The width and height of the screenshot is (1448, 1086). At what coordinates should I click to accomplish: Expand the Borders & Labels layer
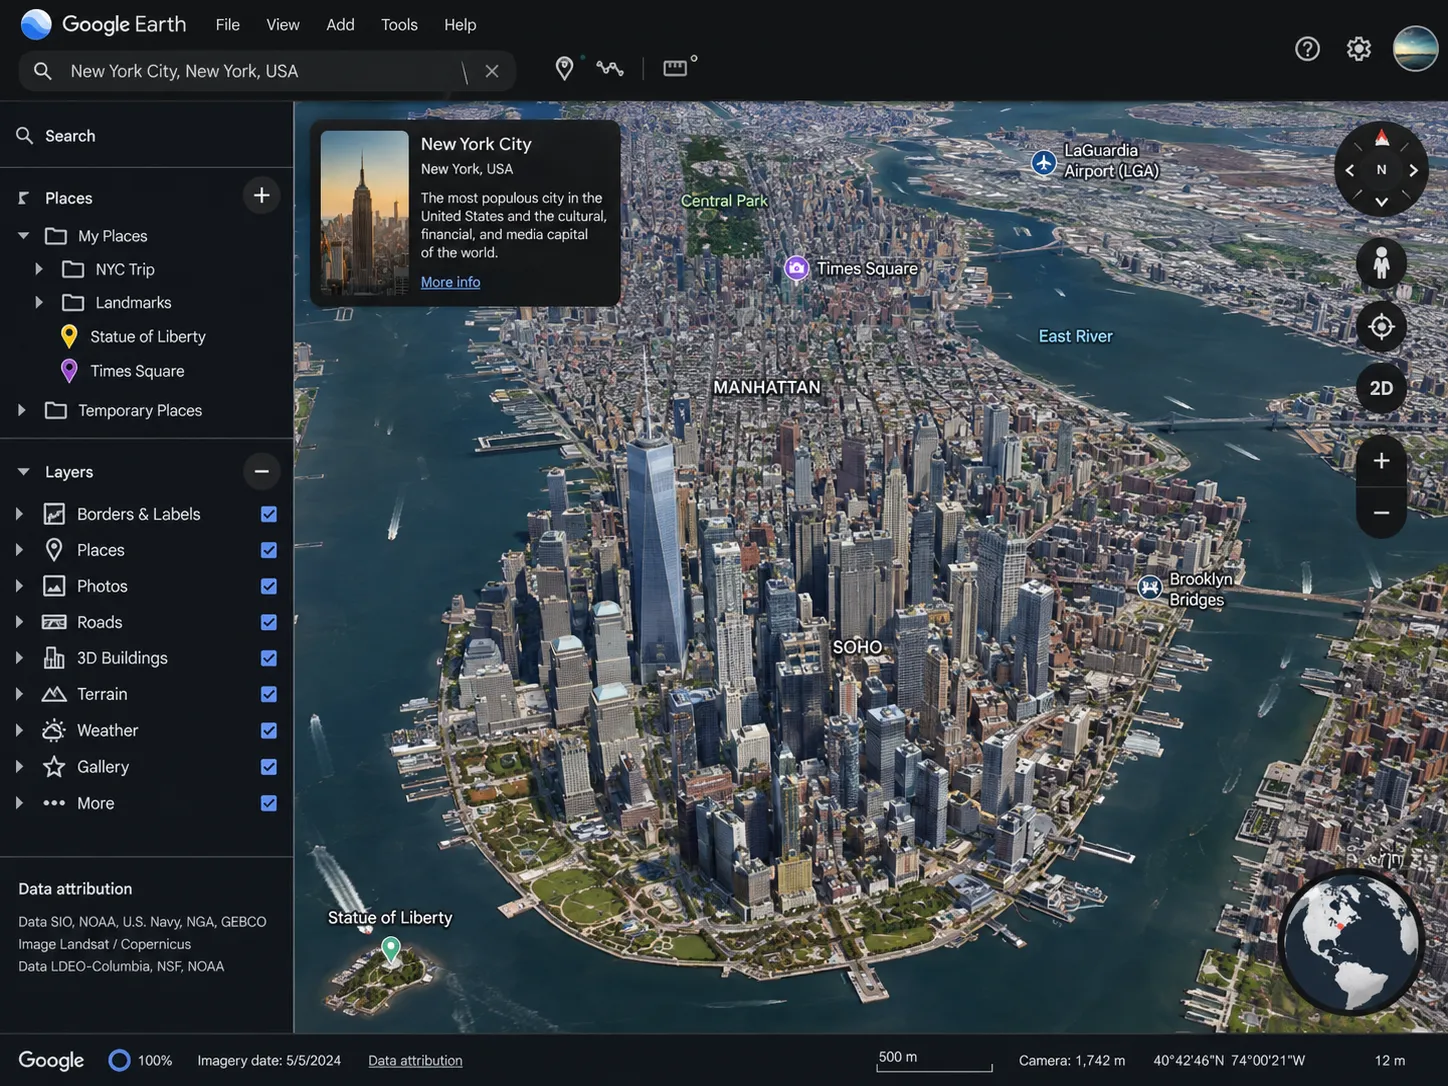(x=19, y=514)
